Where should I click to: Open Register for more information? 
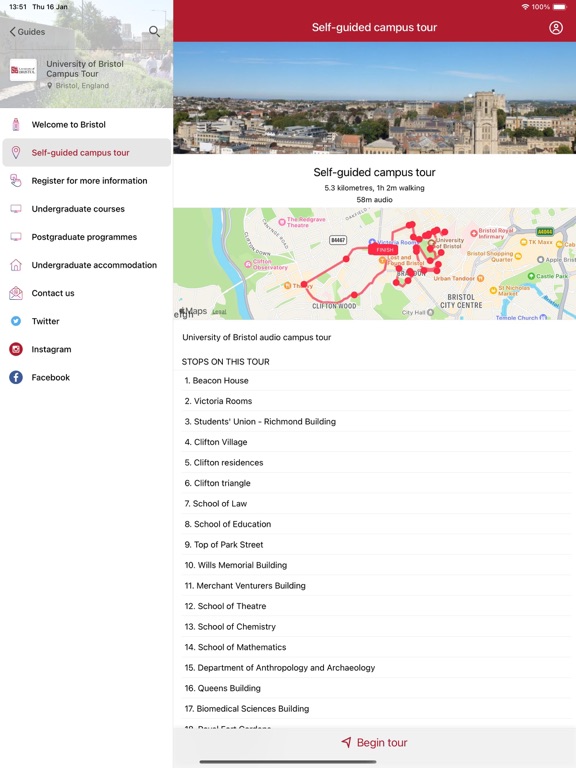[x=87, y=181]
